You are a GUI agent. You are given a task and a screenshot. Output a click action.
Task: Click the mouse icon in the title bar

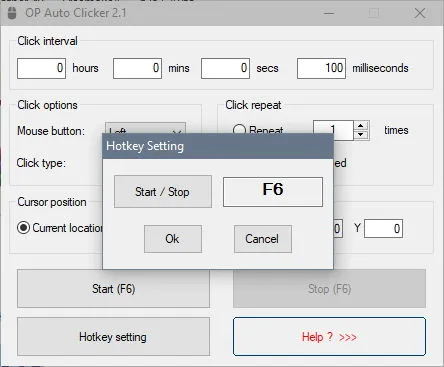(12, 13)
